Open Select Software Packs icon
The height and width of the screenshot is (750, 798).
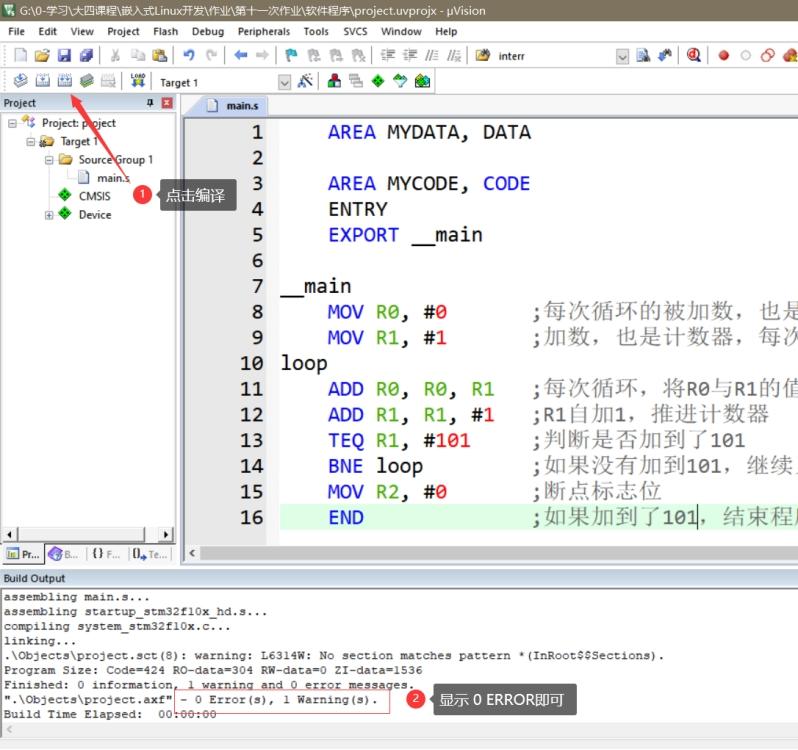tap(401, 80)
